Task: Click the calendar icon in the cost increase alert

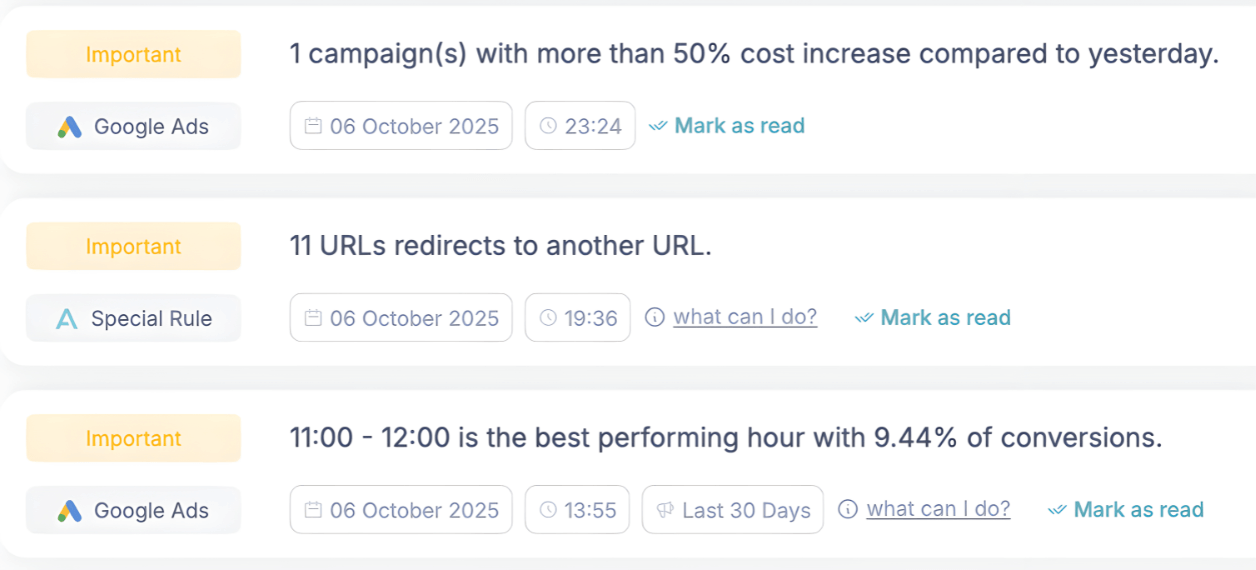Action: [x=313, y=126]
